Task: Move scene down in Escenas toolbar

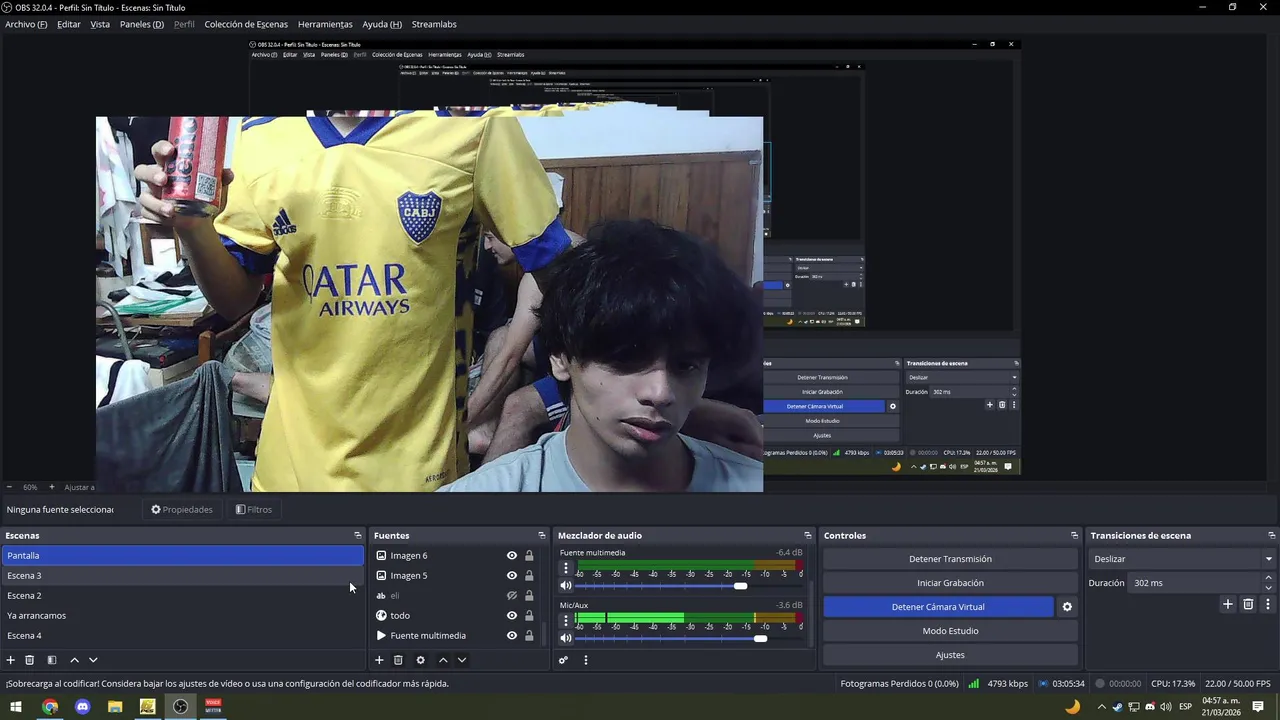Action: tap(93, 660)
